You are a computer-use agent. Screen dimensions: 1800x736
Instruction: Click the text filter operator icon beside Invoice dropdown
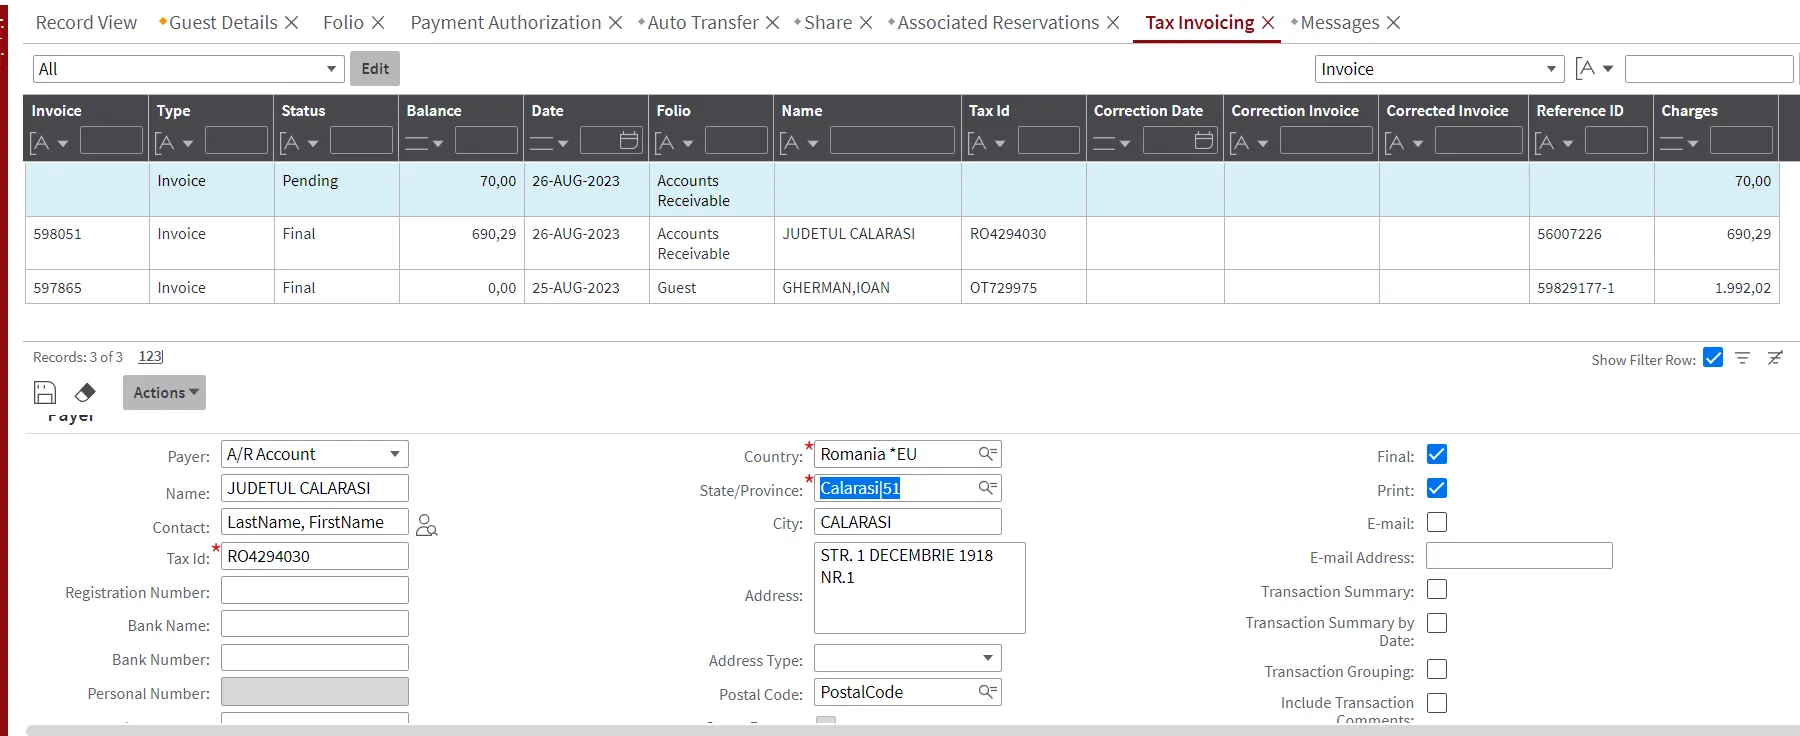[x=1594, y=69]
